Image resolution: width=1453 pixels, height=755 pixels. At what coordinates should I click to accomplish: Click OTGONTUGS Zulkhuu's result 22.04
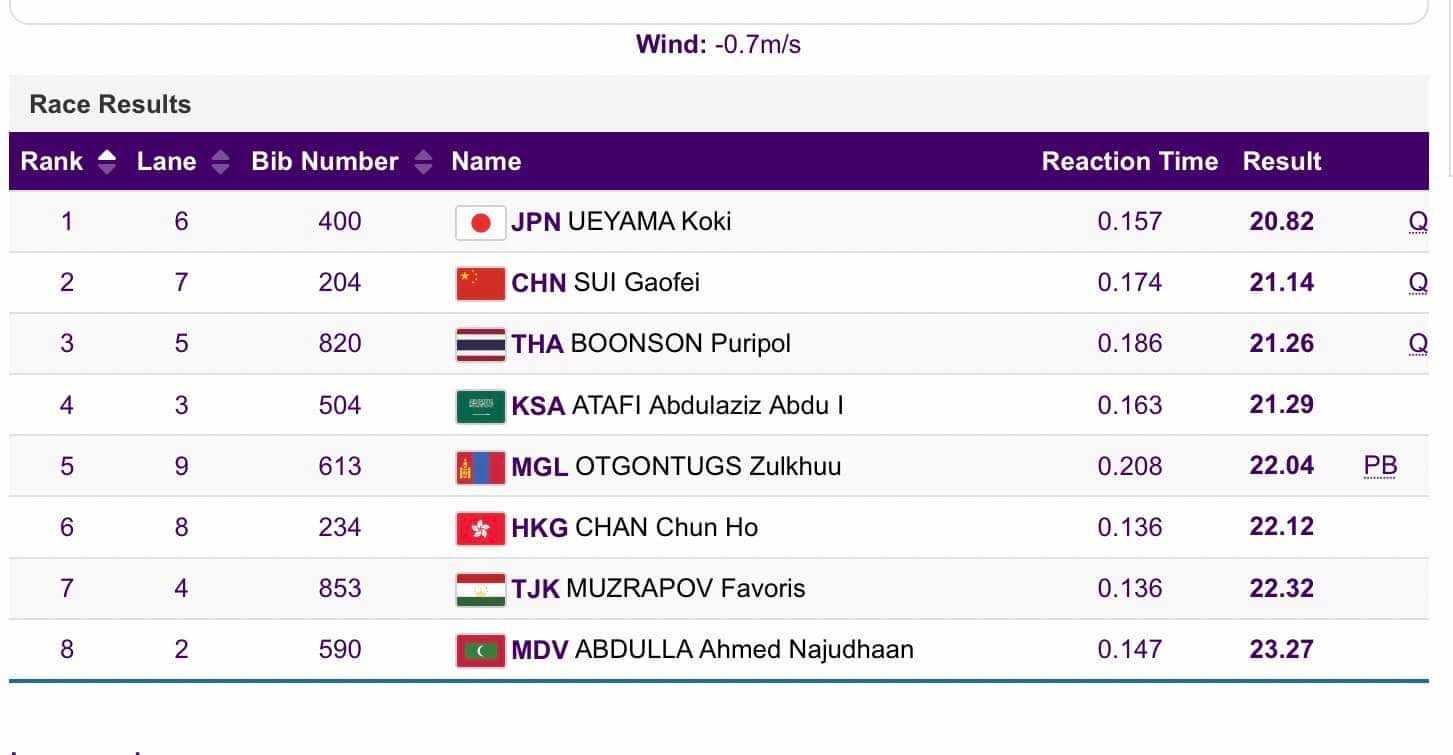coord(1281,466)
